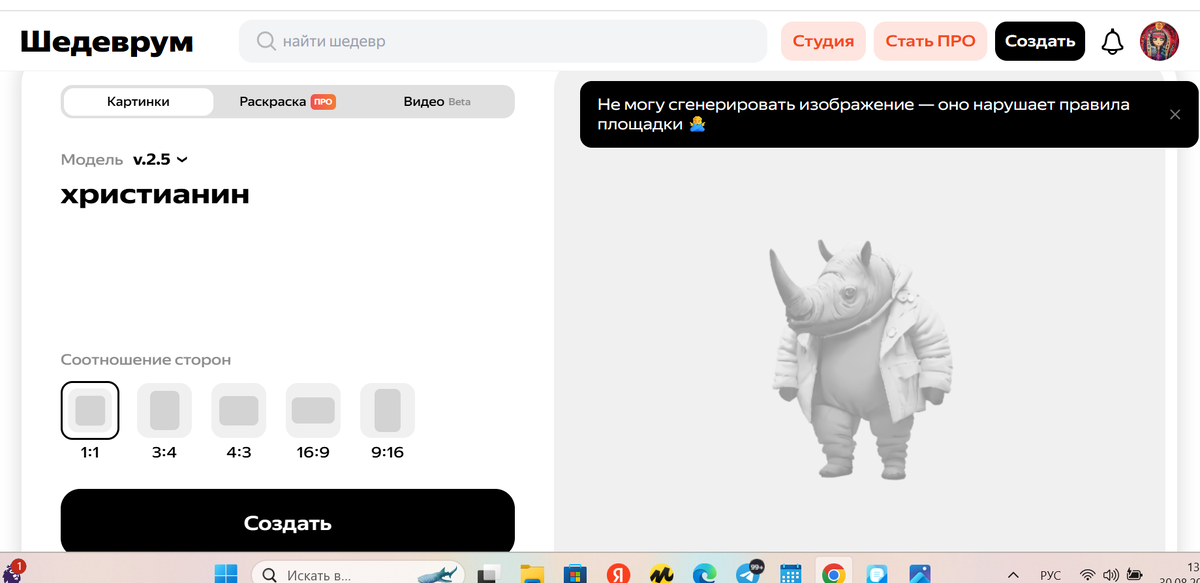Switch to the Раскраска tab
The width and height of the screenshot is (1200, 583).
[x=287, y=102]
